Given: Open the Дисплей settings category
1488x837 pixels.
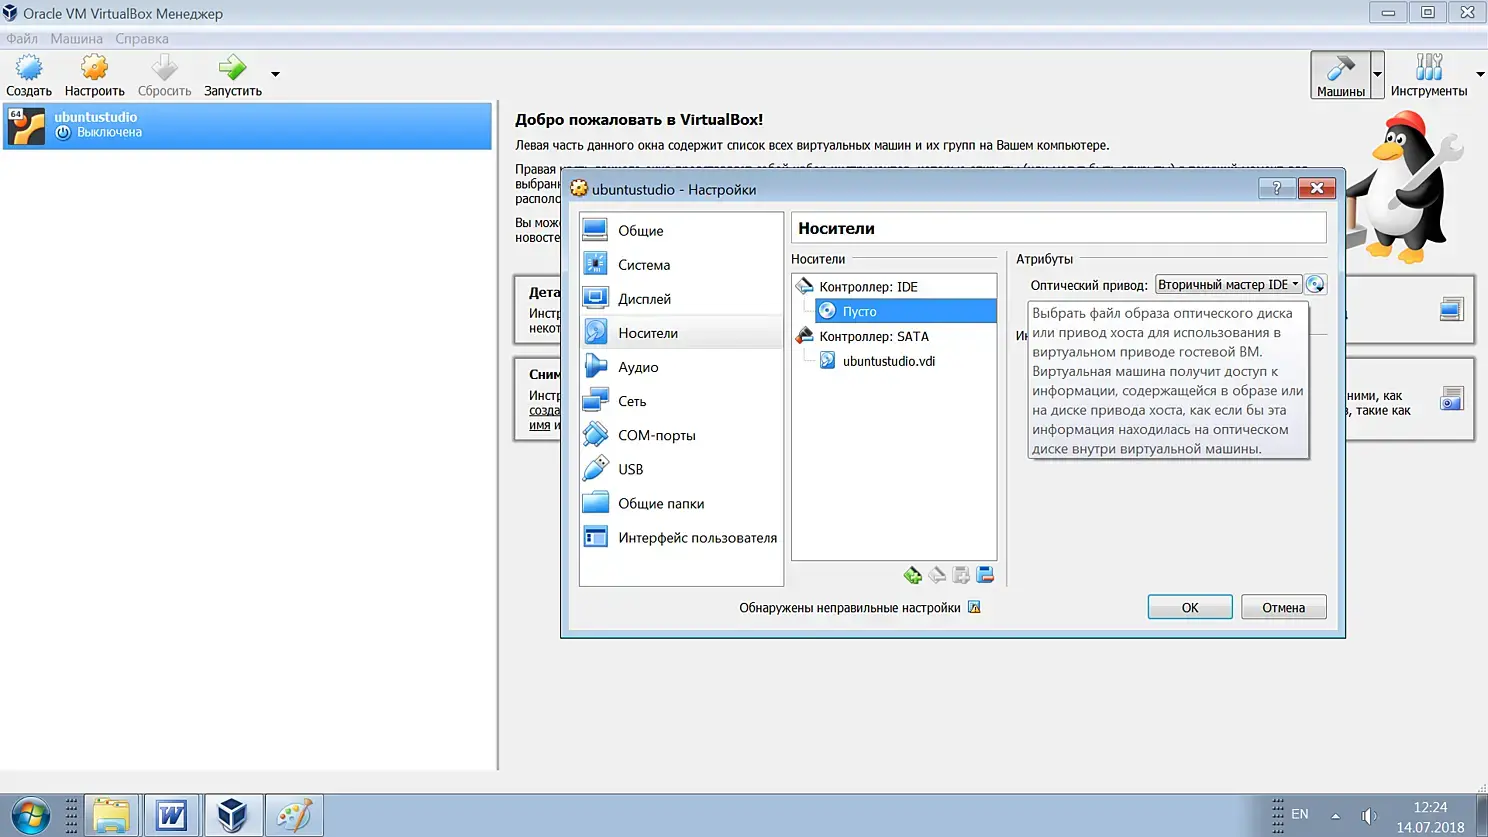Looking at the screenshot, I should tap(681, 299).
